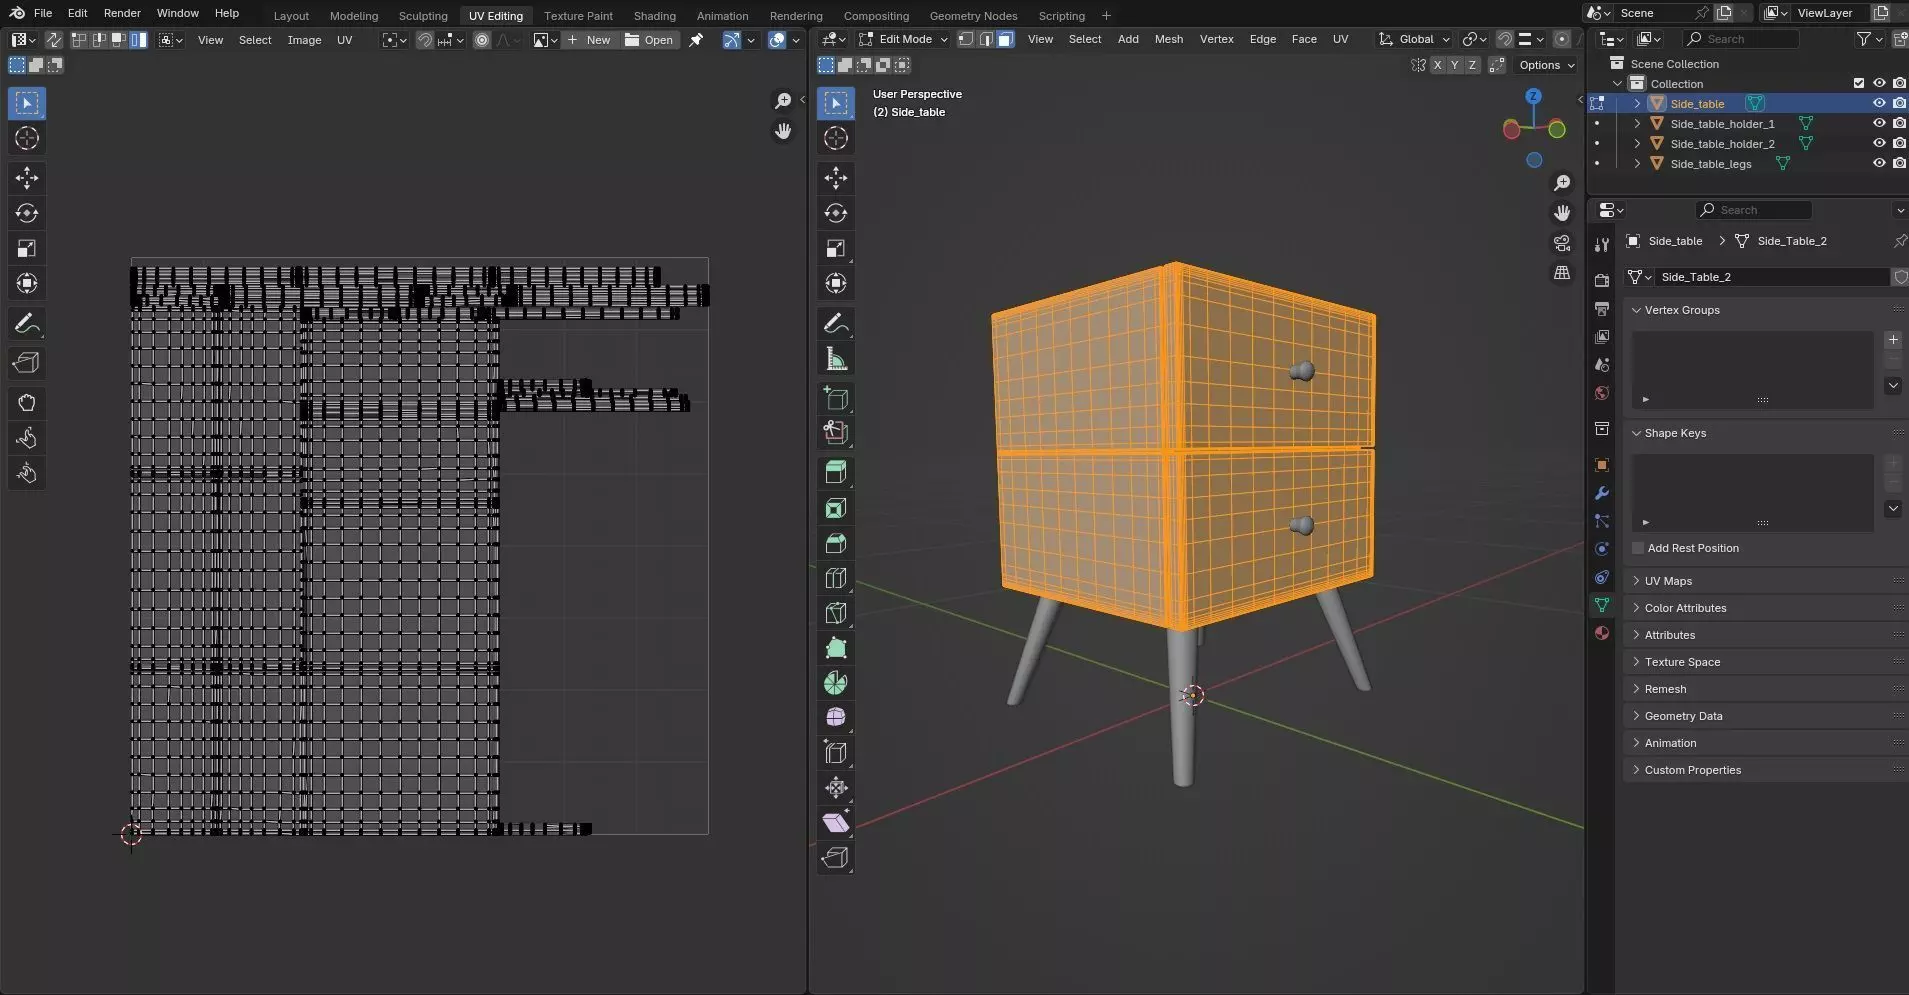Viewport: 1909px width, 995px height.
Task: Switch to vertex select mode
Action: (x=965, y=39)
